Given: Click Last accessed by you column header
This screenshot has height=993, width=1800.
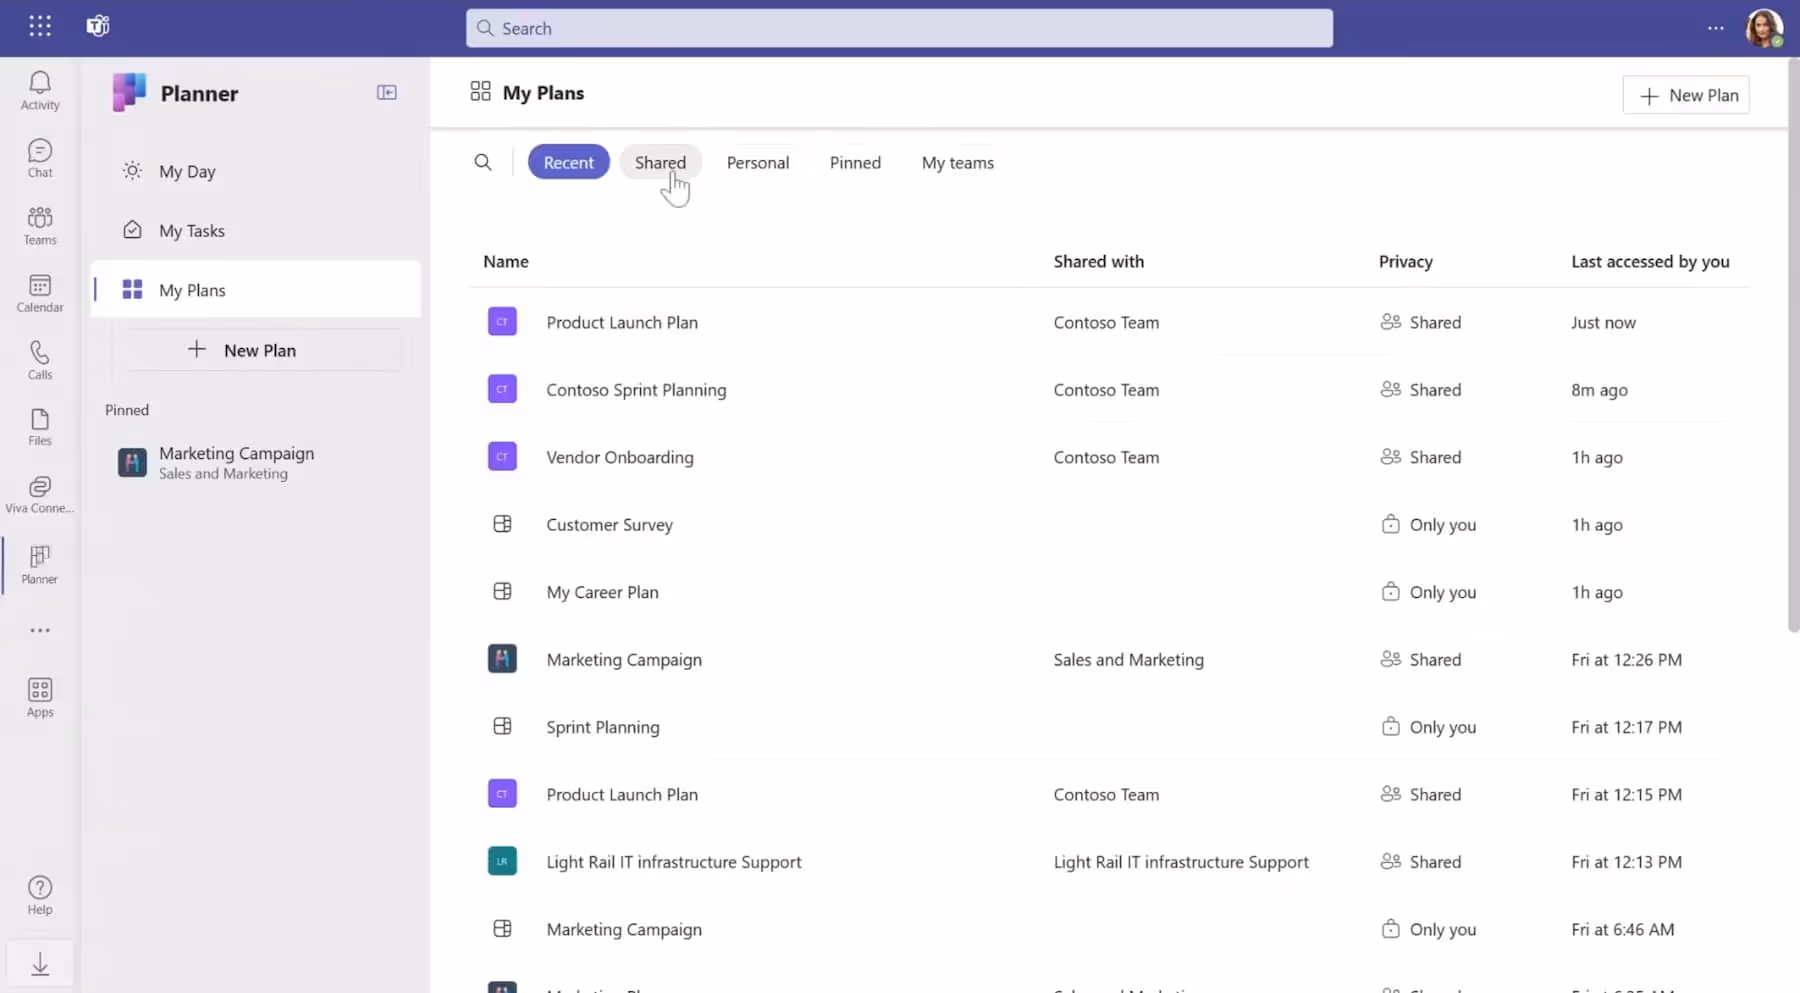Looking at the screenshot, I should [1650, 261].
